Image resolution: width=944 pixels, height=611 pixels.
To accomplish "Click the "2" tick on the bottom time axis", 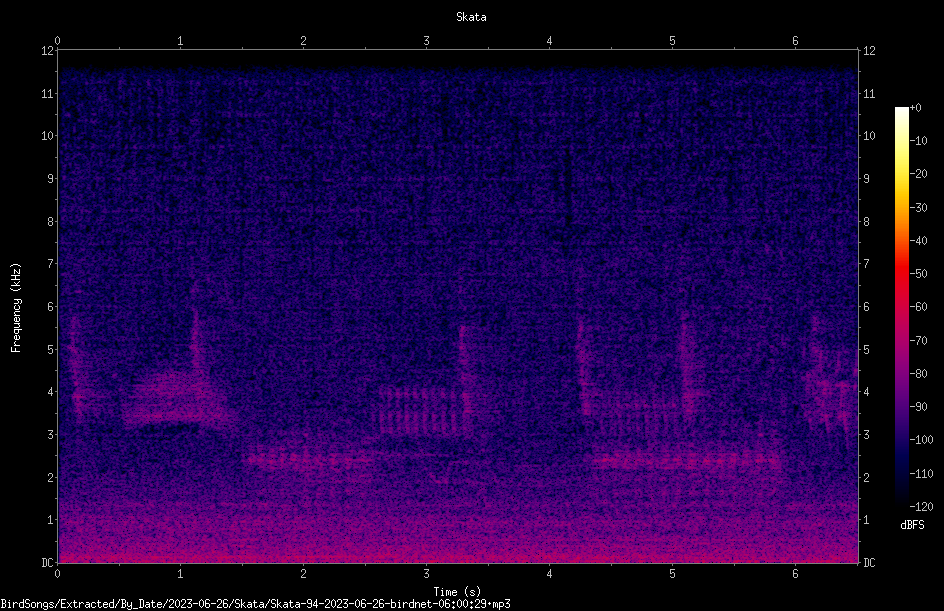I will pos(303,574).
